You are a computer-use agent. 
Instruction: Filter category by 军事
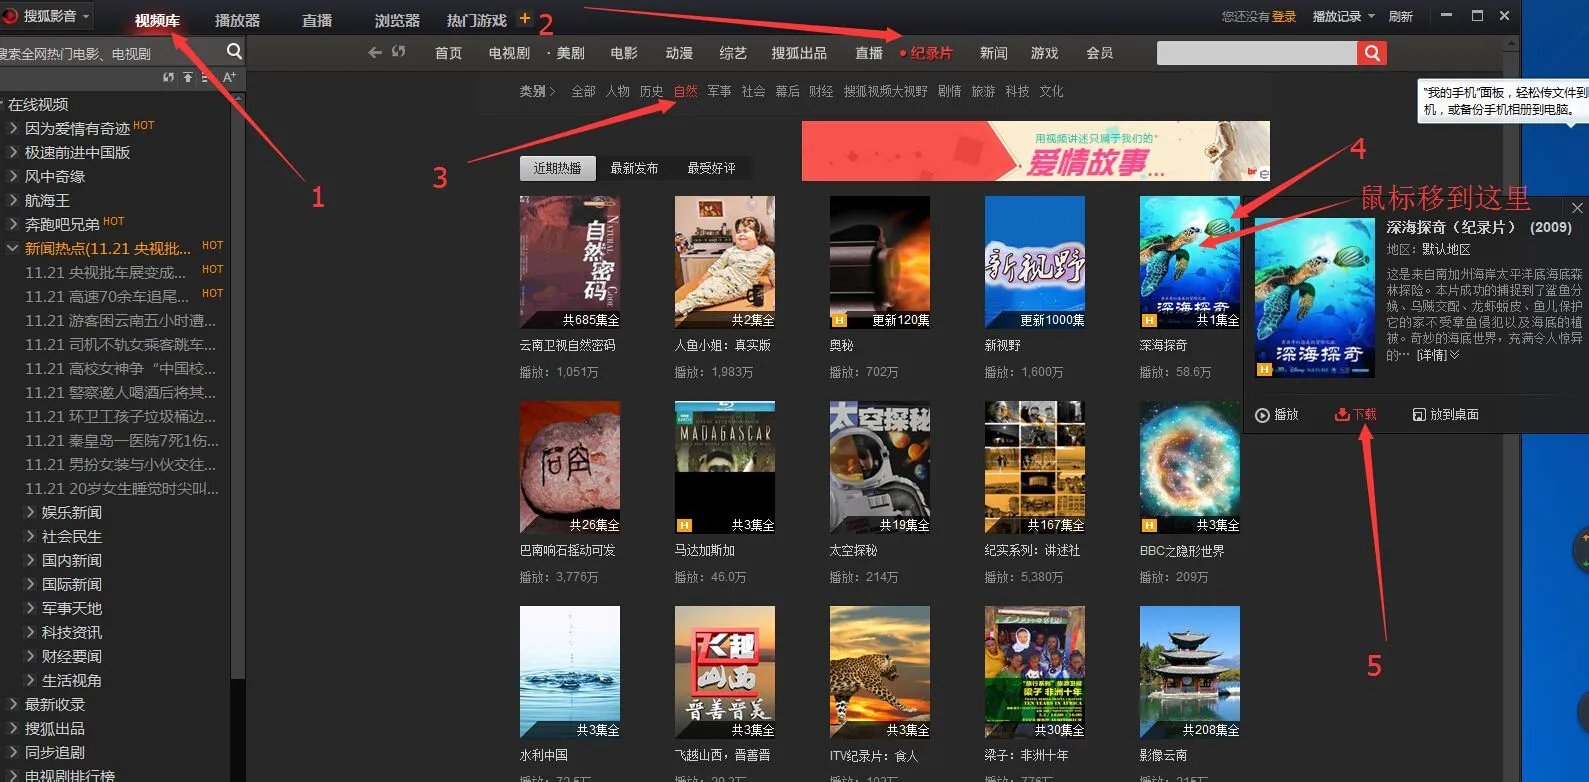719,91
